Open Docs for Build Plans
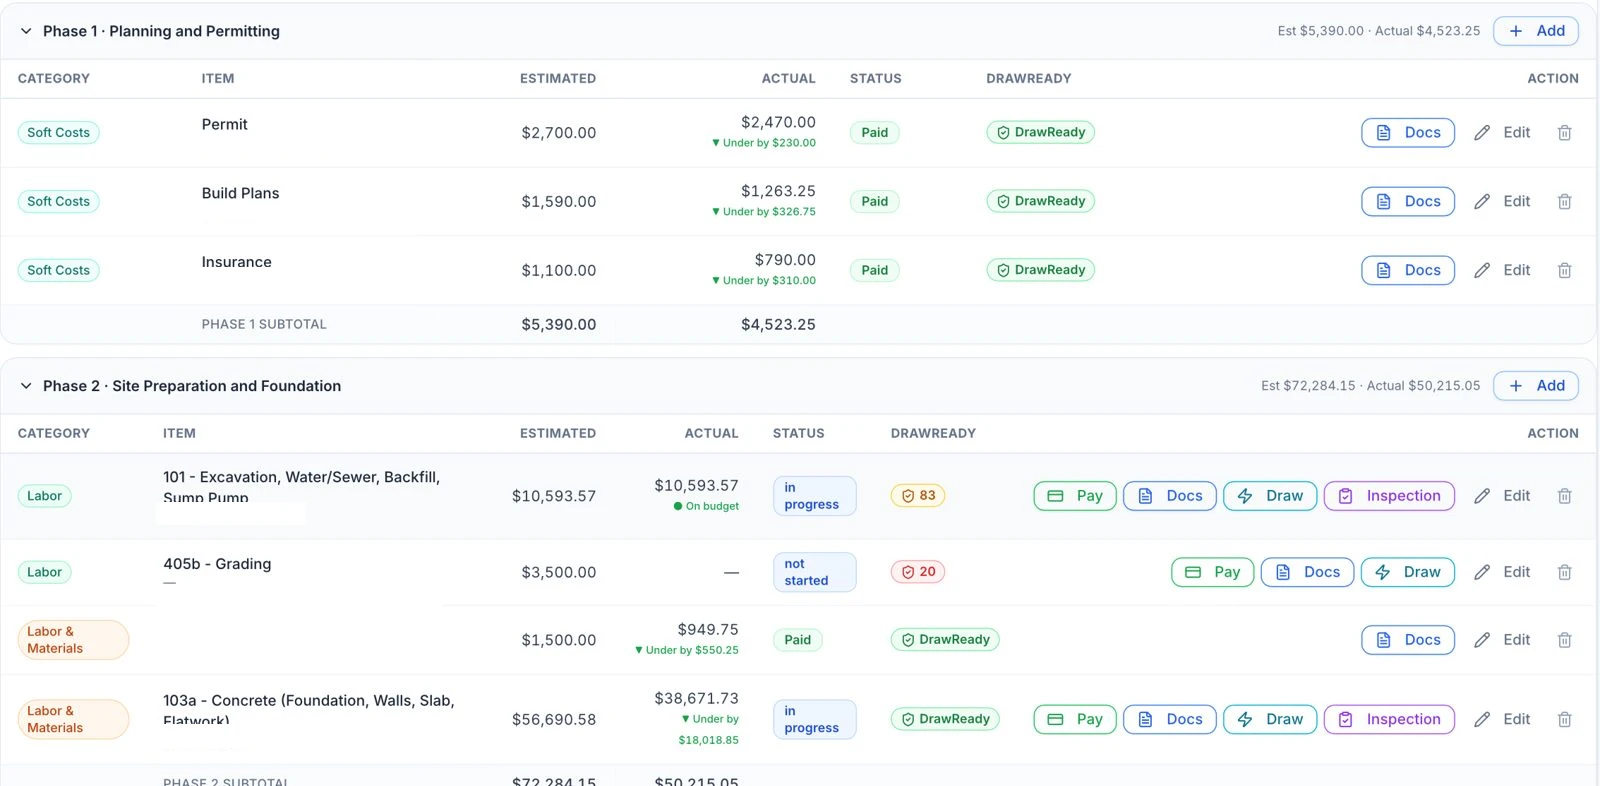The height and width of the screenshot is (786, 1600). click(1408, 201)
